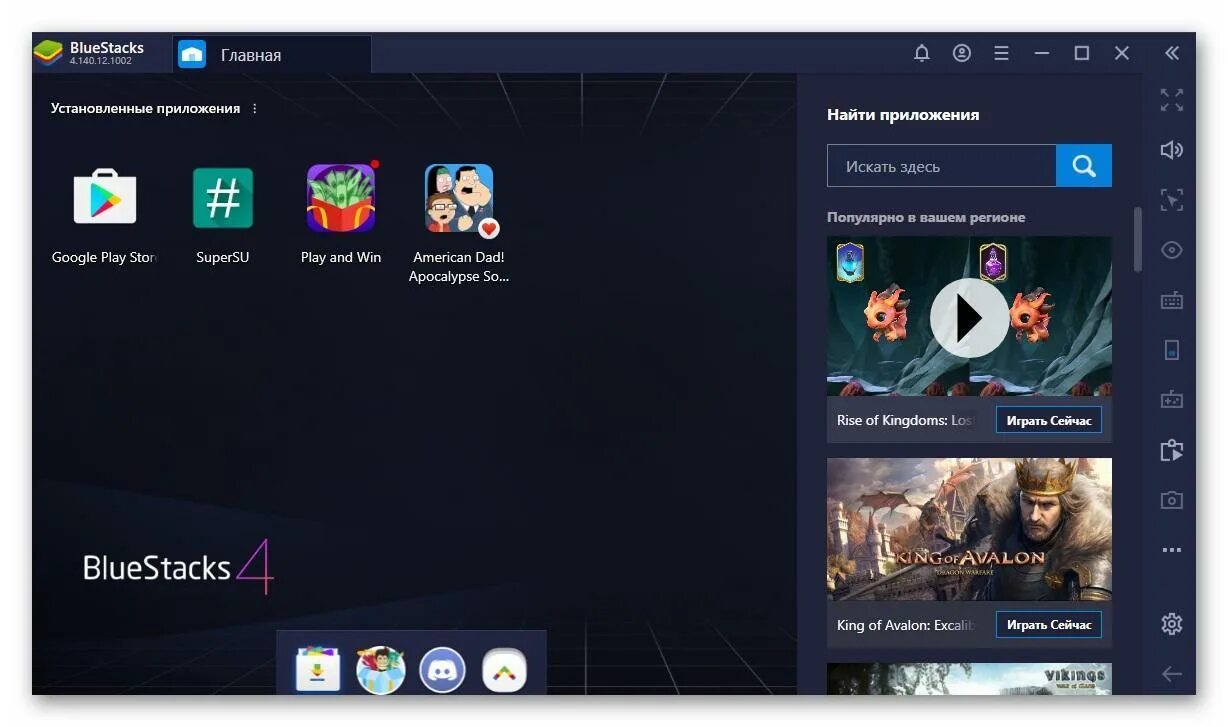This screenshot has height=727, width=1228.
Task: Click the King of Avalon title text
Action: coord(906,625)
